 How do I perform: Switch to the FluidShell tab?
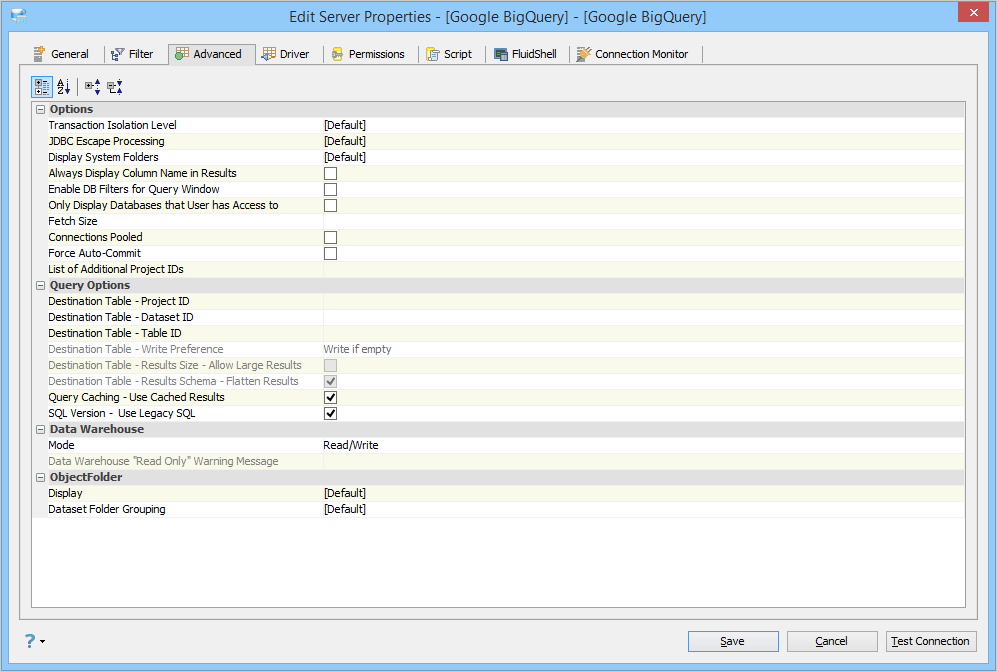[x=525, y=54]
